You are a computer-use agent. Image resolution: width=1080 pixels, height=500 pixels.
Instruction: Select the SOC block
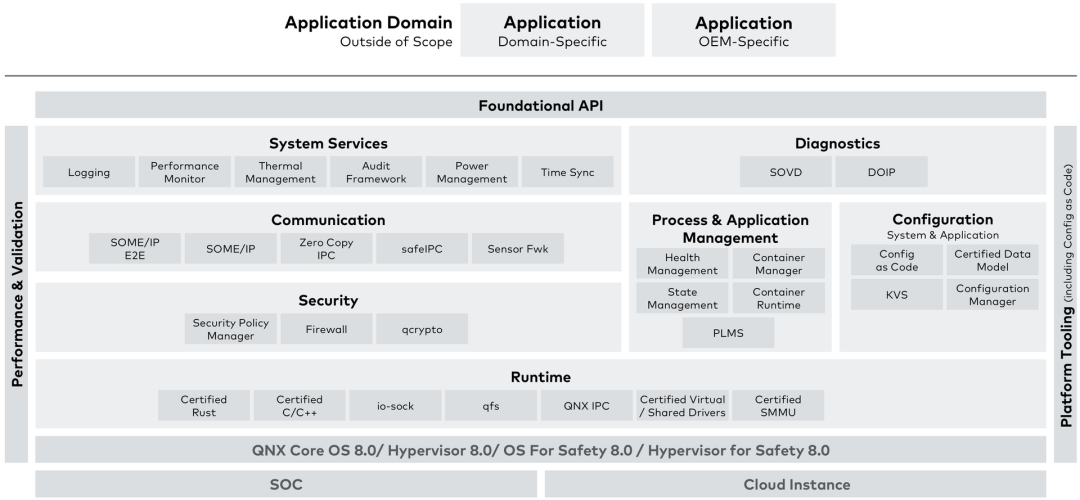pos(286,484)
